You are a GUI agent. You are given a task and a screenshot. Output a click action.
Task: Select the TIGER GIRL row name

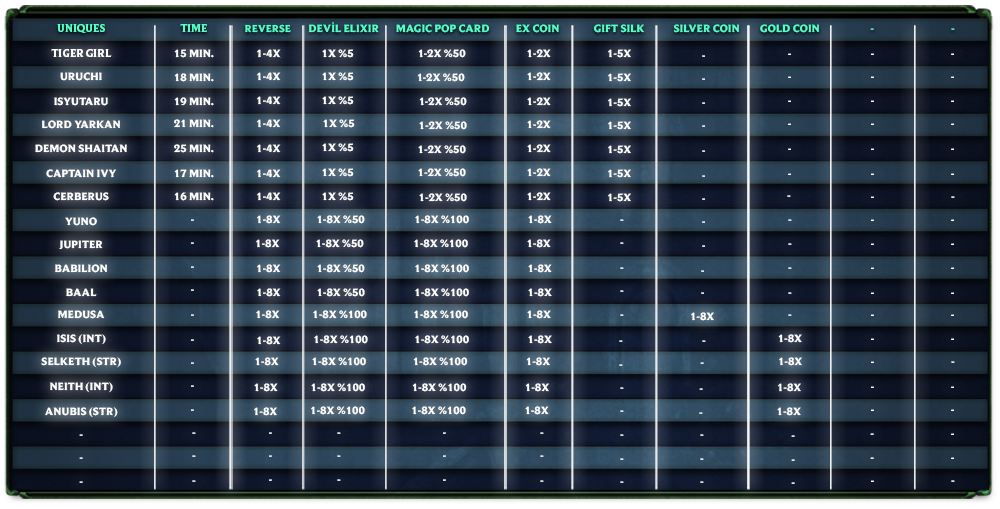tap(81, 53)
